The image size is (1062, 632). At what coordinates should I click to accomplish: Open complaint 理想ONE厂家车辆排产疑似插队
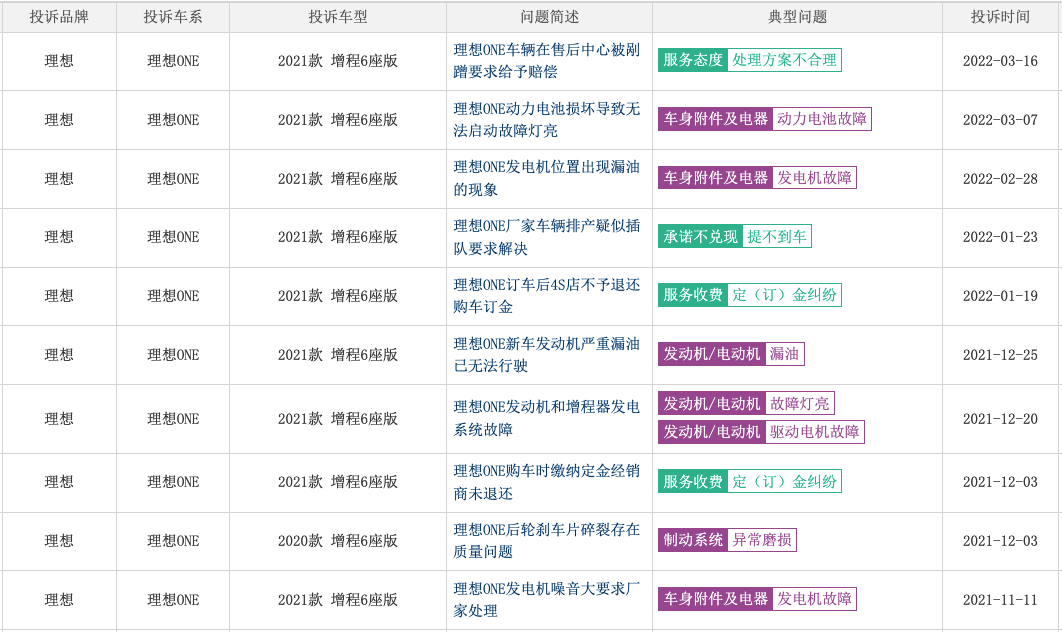coord(547,237)
